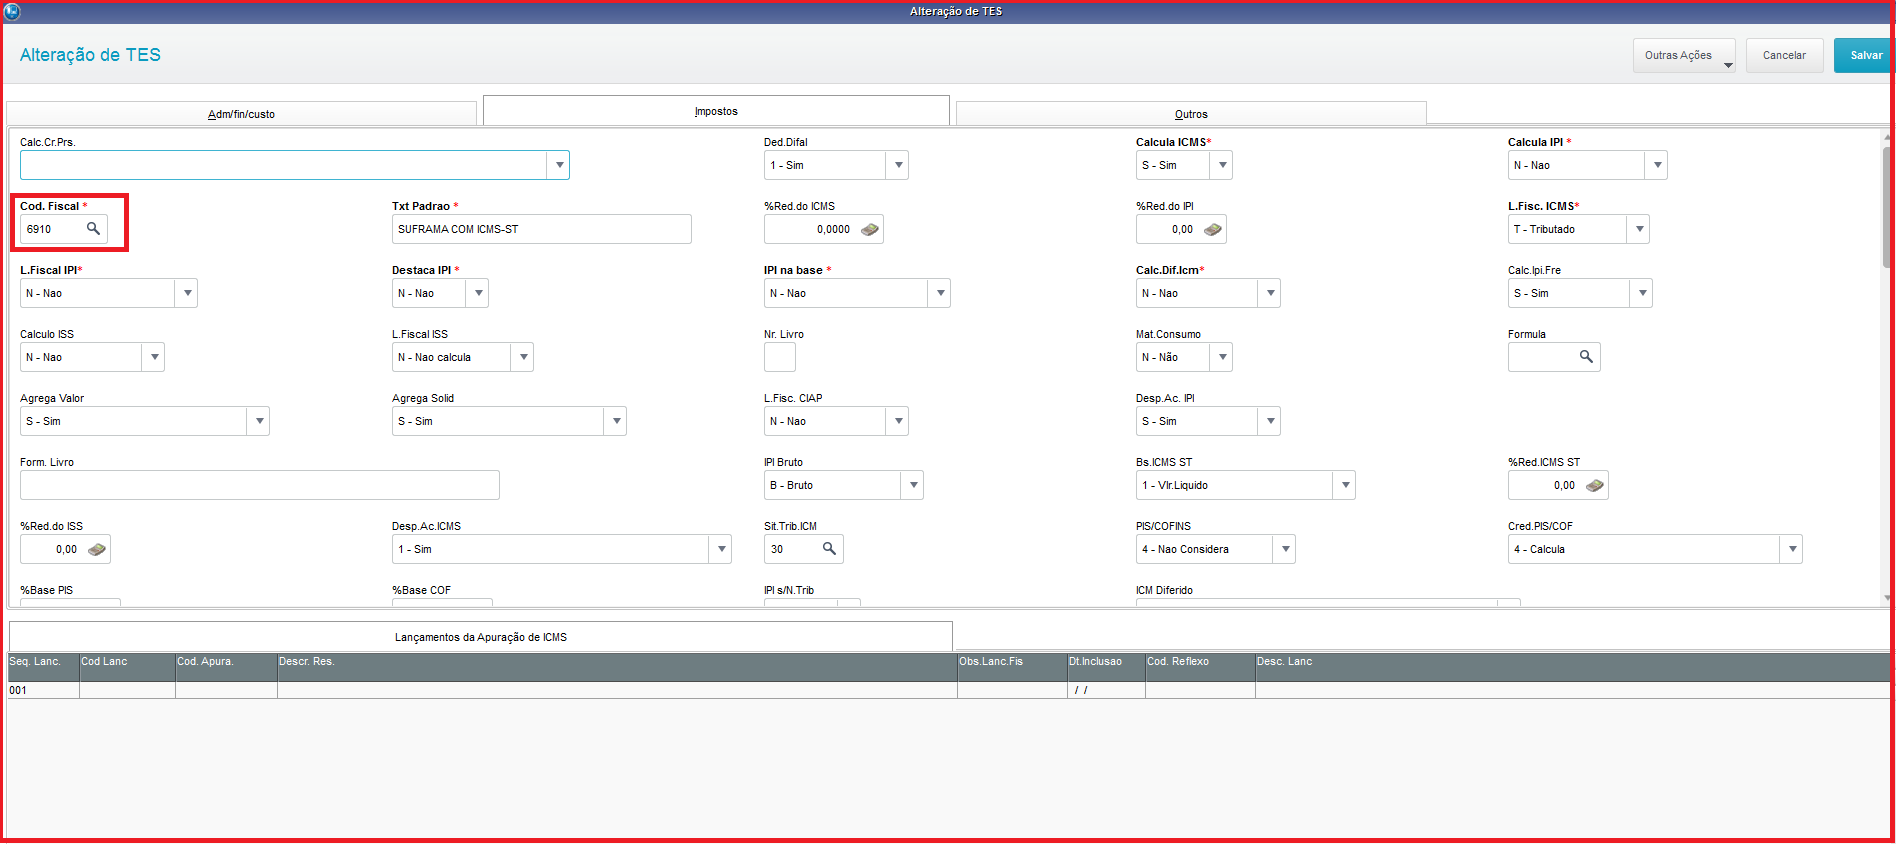Open the Ded.Difal dropdown

[897, 165]
